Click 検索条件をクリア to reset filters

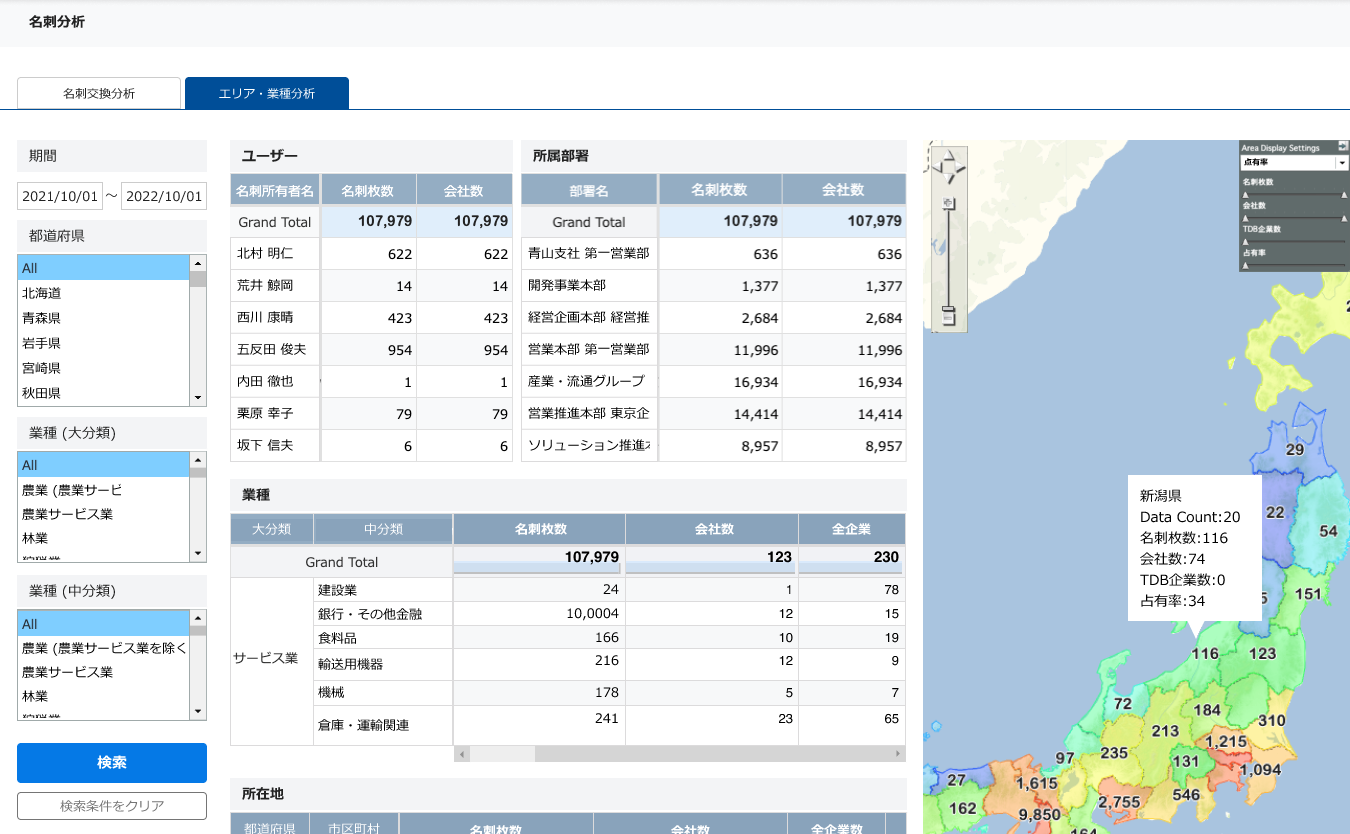(112, 806)
